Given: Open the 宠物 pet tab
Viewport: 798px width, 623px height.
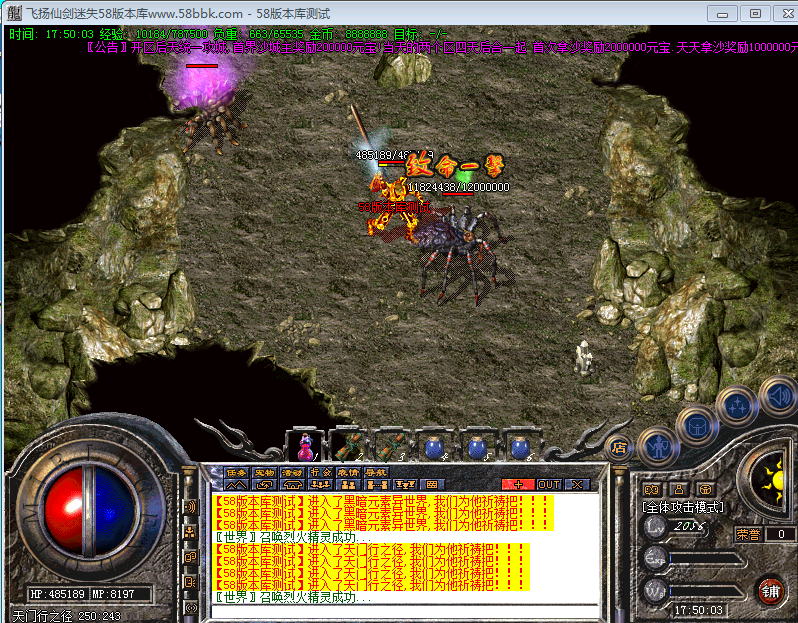Looking at the screenshot, I should (x=264, y=472).
